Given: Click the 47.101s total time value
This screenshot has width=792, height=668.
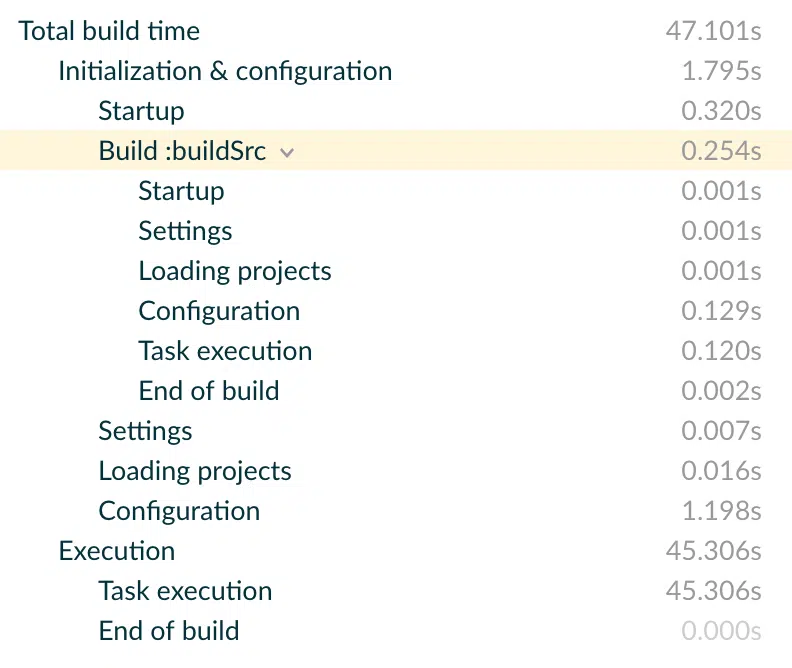Looking at the screenshot, I should [713, 31].
